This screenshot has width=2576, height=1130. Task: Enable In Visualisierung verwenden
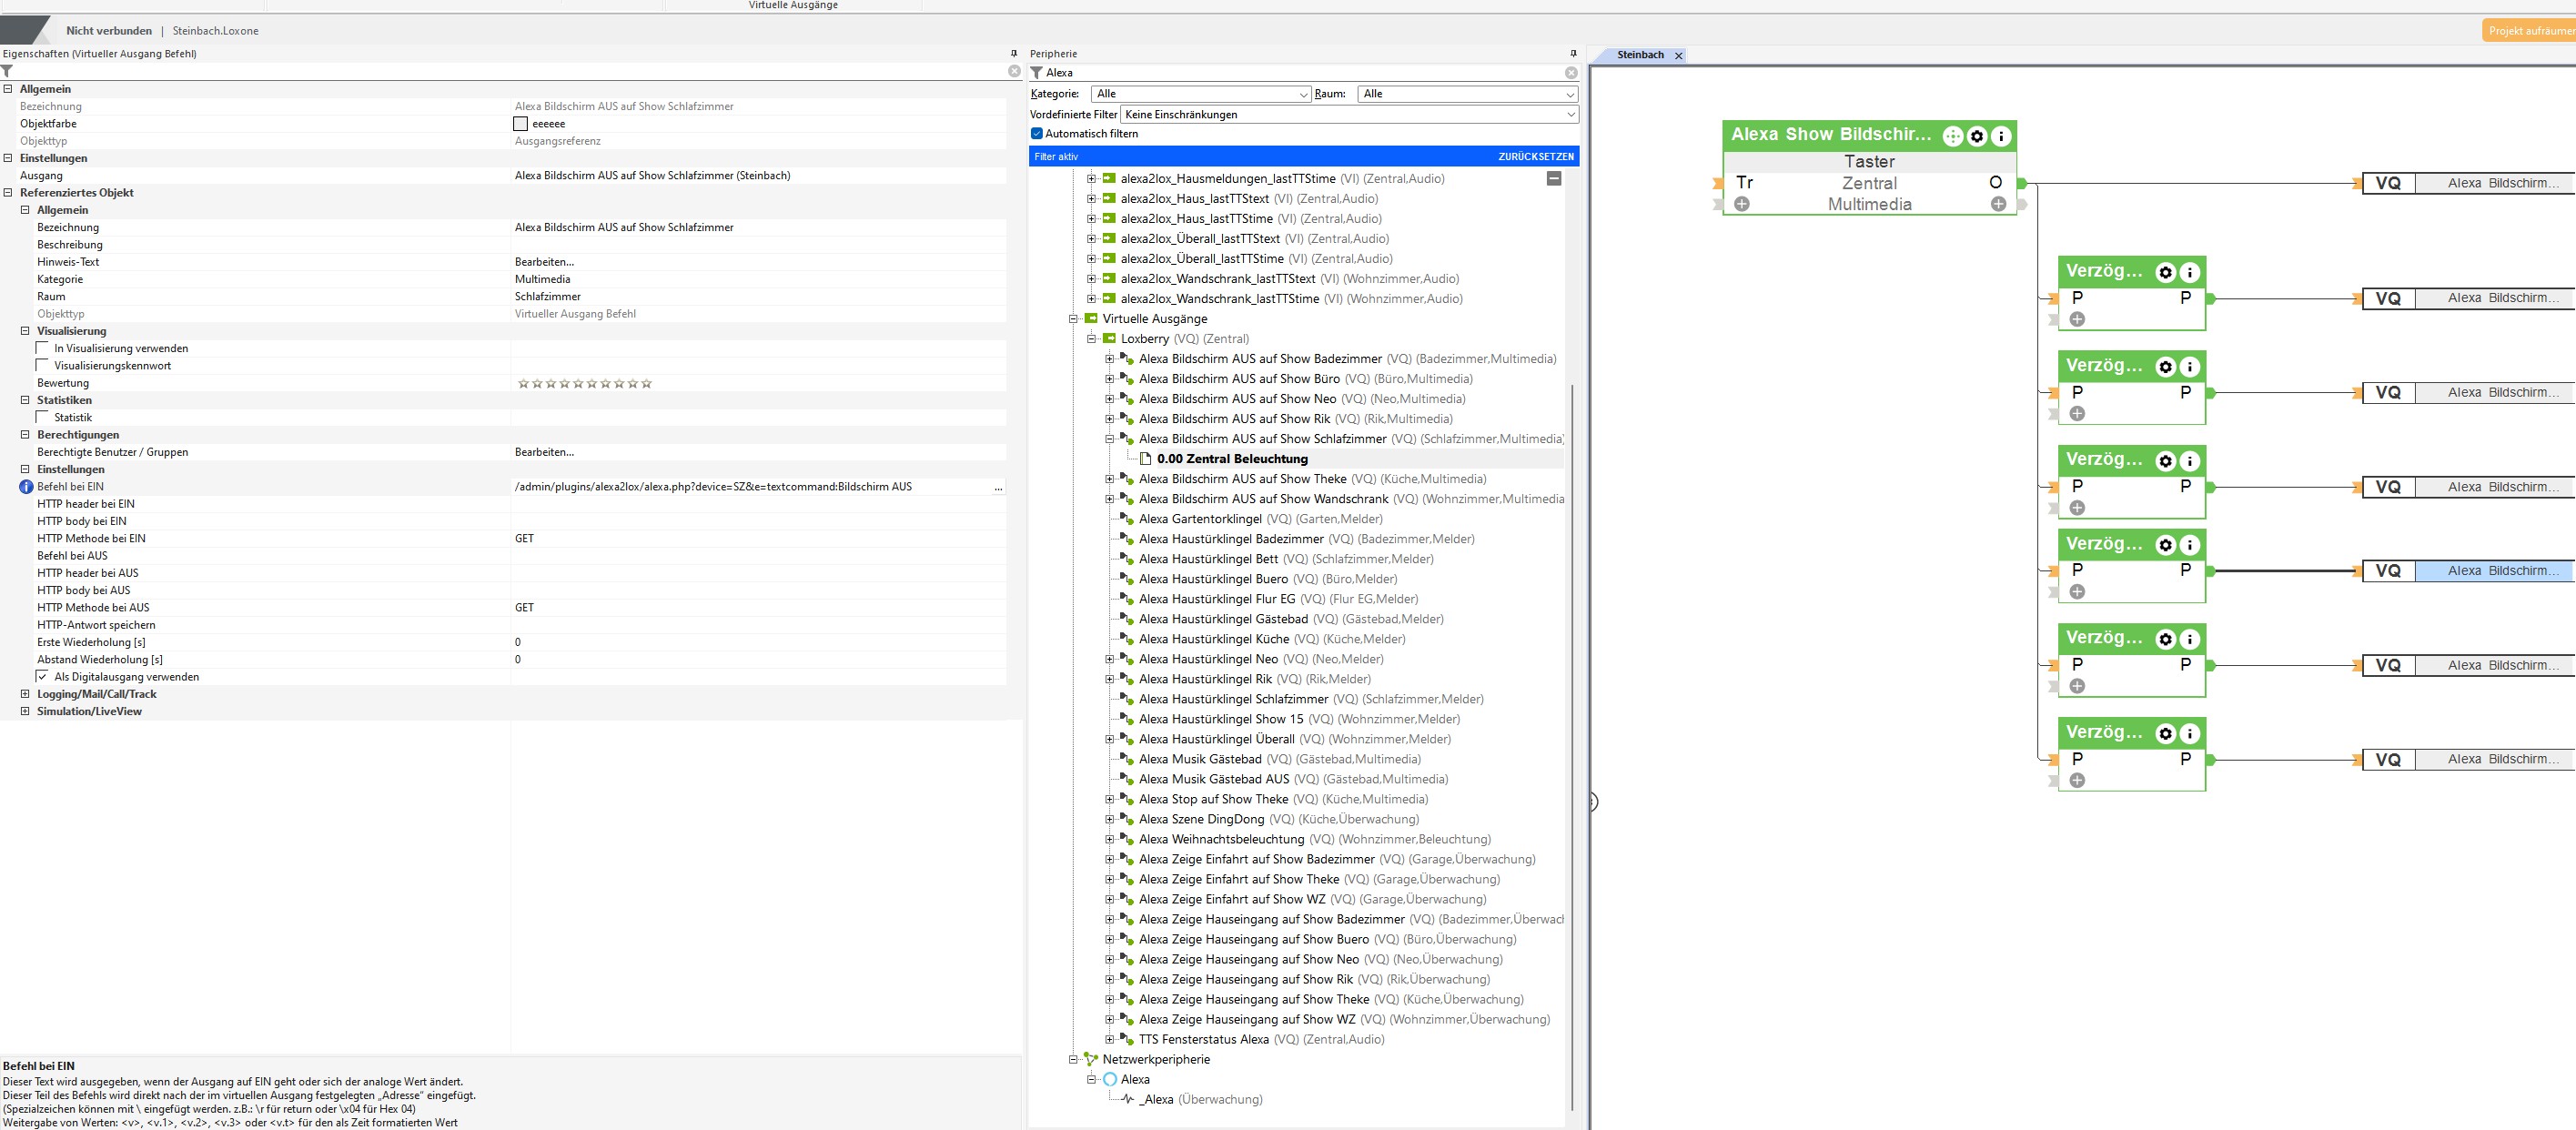tap(42, 348)
